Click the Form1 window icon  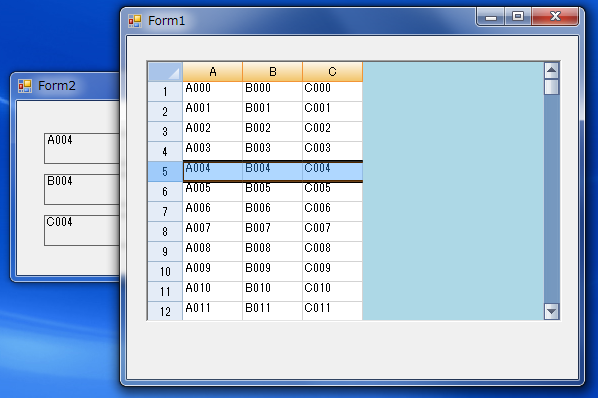(x=135, y=21)
